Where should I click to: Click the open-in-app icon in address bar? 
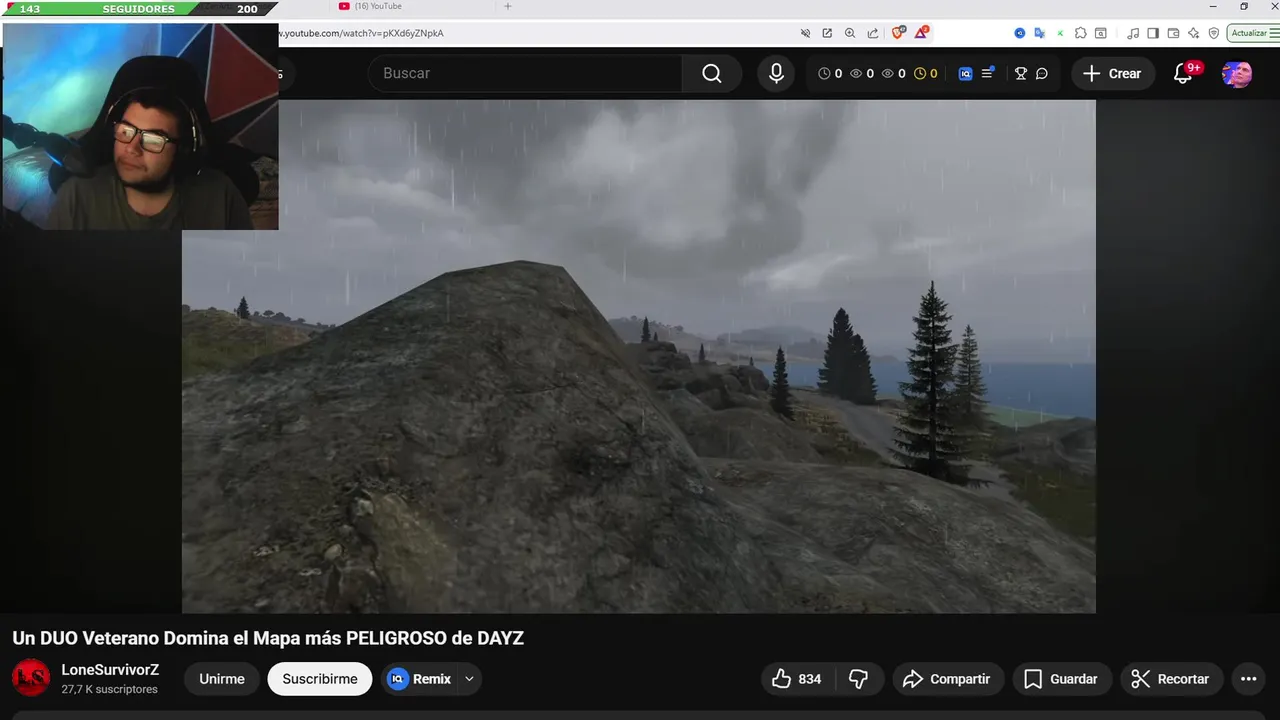tap(827, 33)
